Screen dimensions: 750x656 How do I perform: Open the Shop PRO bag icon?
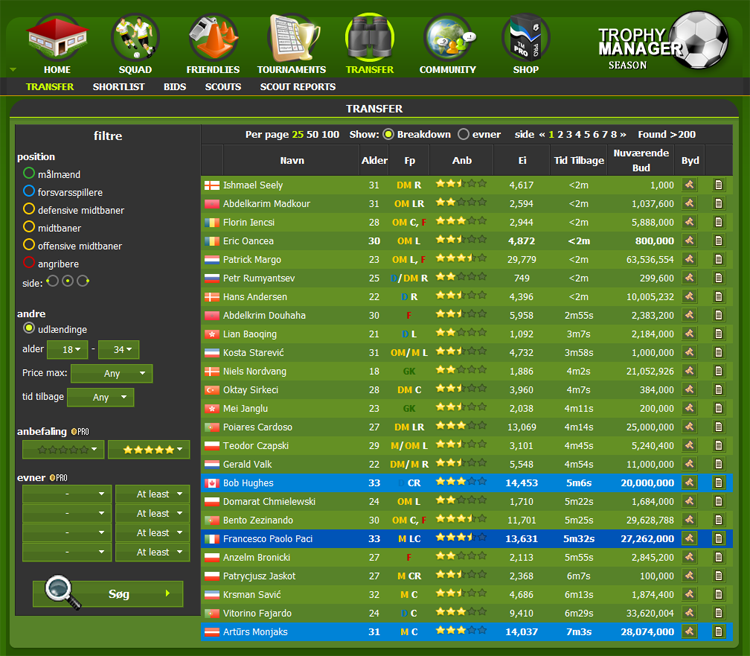(x=525, y=39)
